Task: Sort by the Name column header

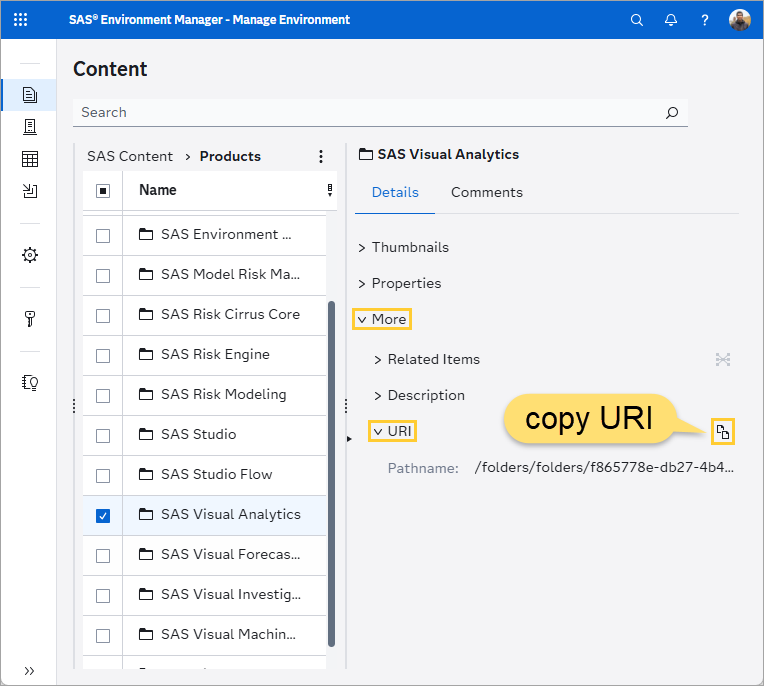Action: (x=157, y=190)
